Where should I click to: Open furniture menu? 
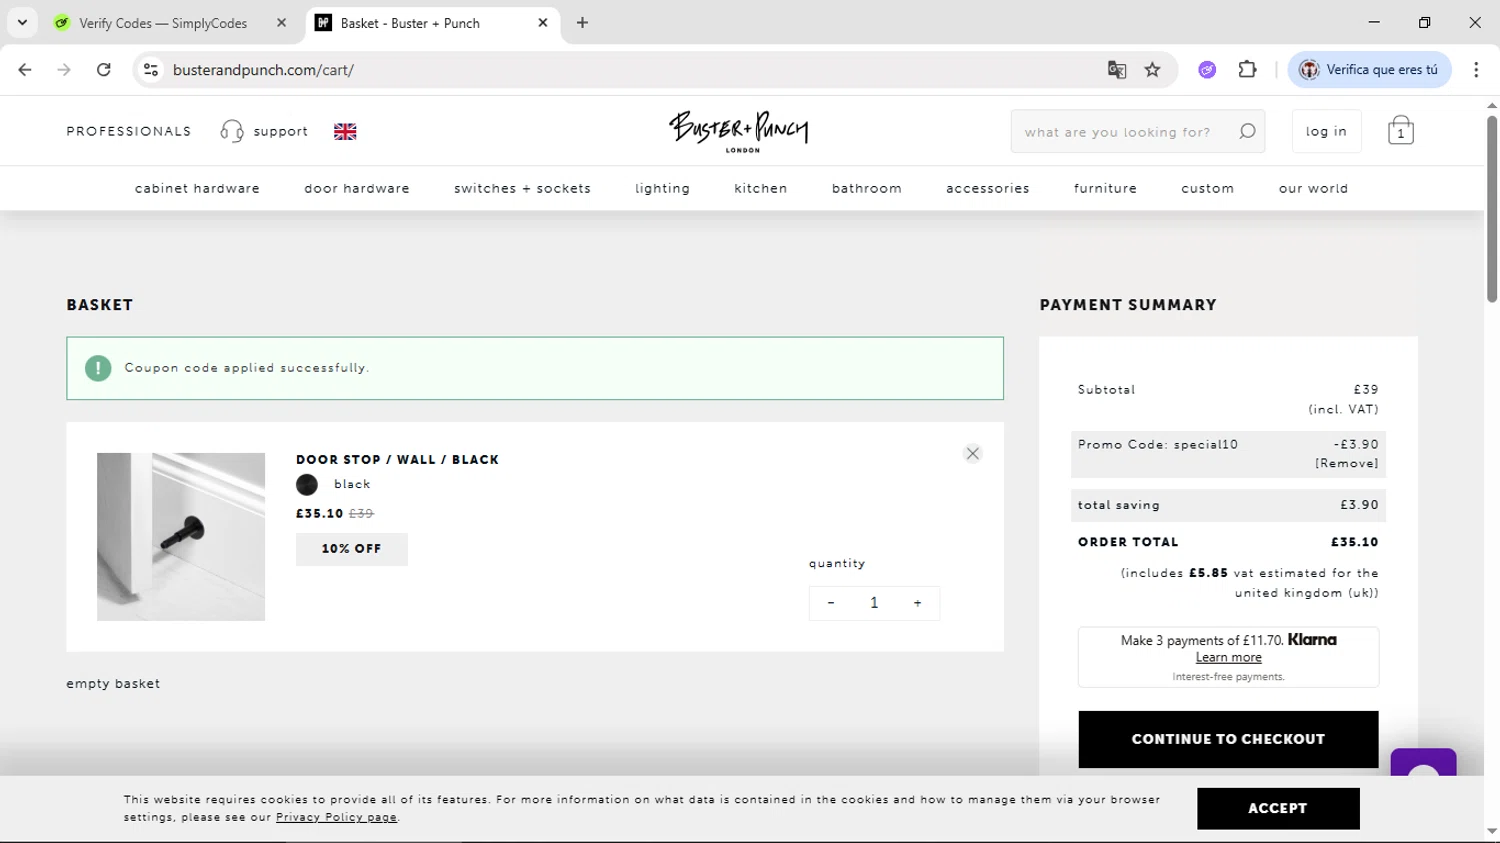tap(1105, 188)
